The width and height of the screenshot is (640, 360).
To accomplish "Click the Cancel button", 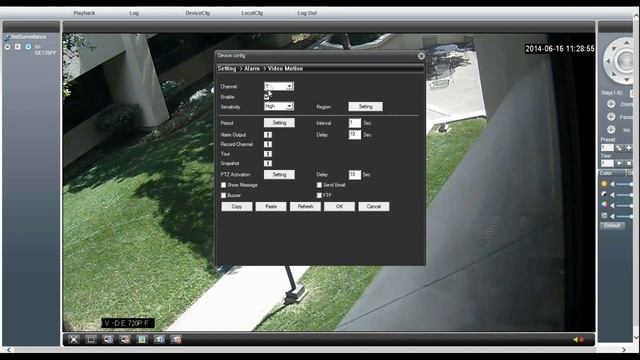I will [373, 207].
